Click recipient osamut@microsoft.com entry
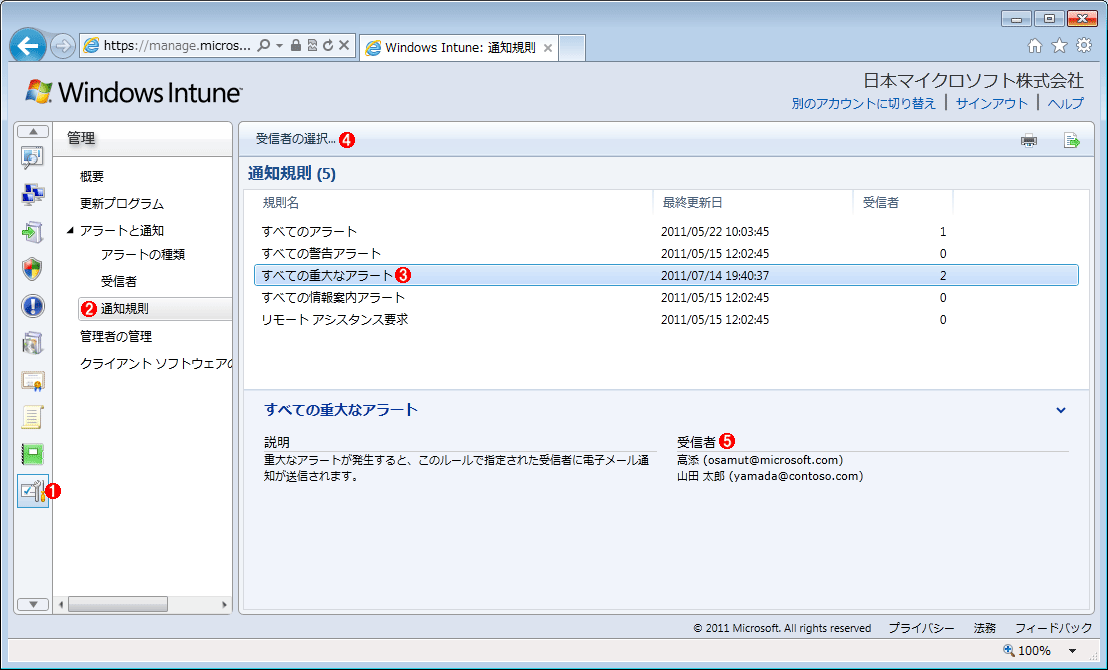This screenshot has width=1108, height=670. 760,461
